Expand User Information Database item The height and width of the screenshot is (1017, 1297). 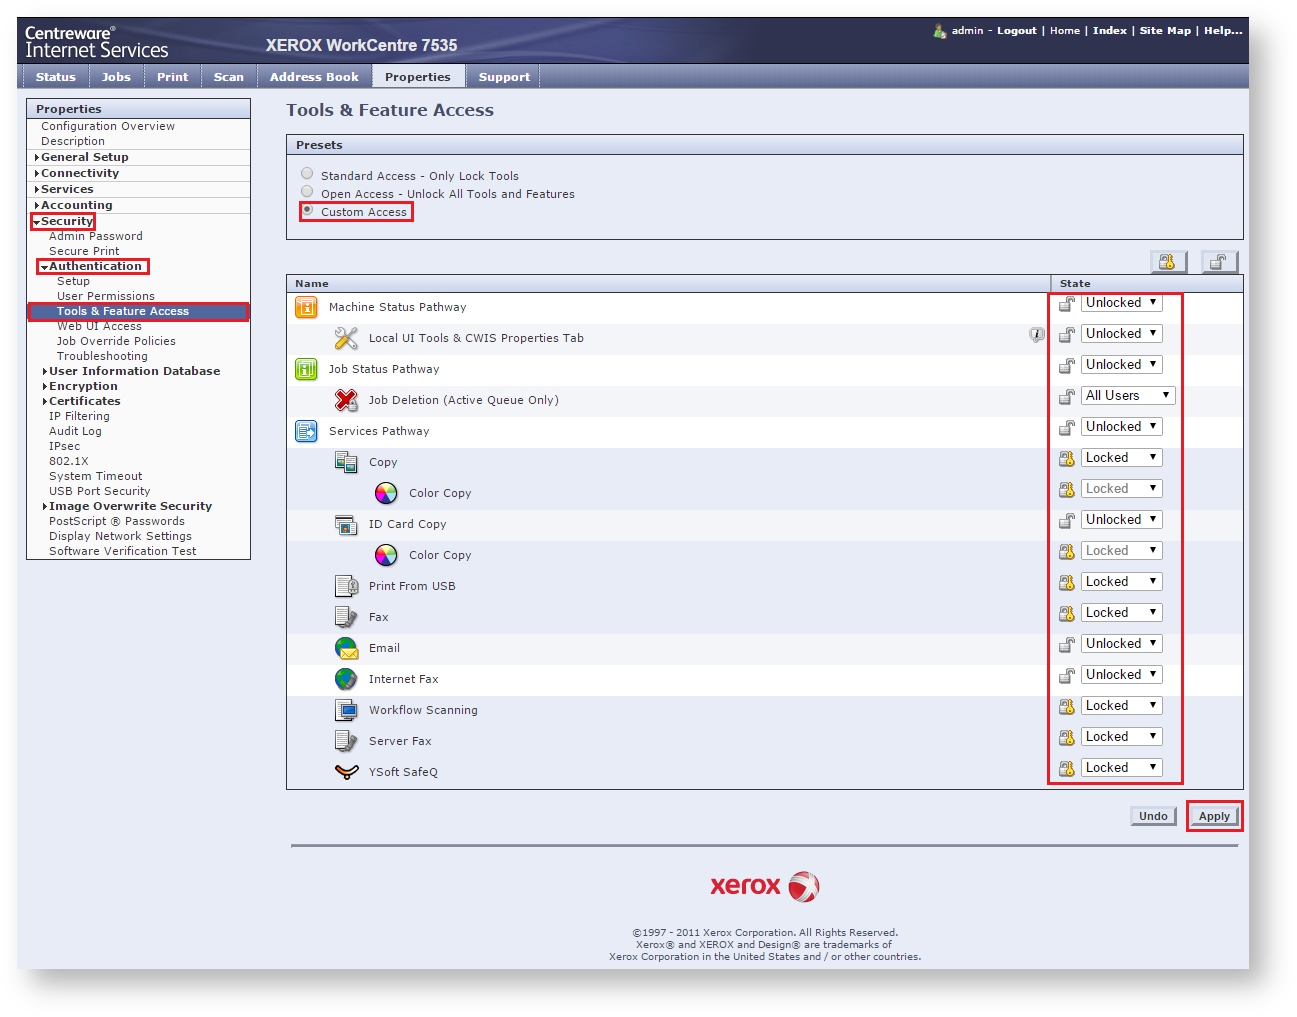point(134,371)
